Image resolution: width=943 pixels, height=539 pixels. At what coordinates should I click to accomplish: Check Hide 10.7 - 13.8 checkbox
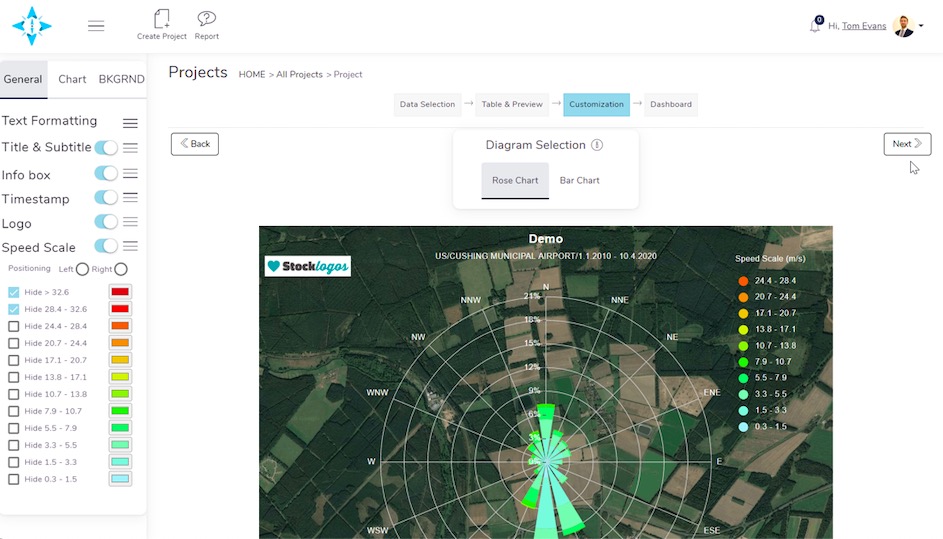pyautogui.click(x=13, y=395)
